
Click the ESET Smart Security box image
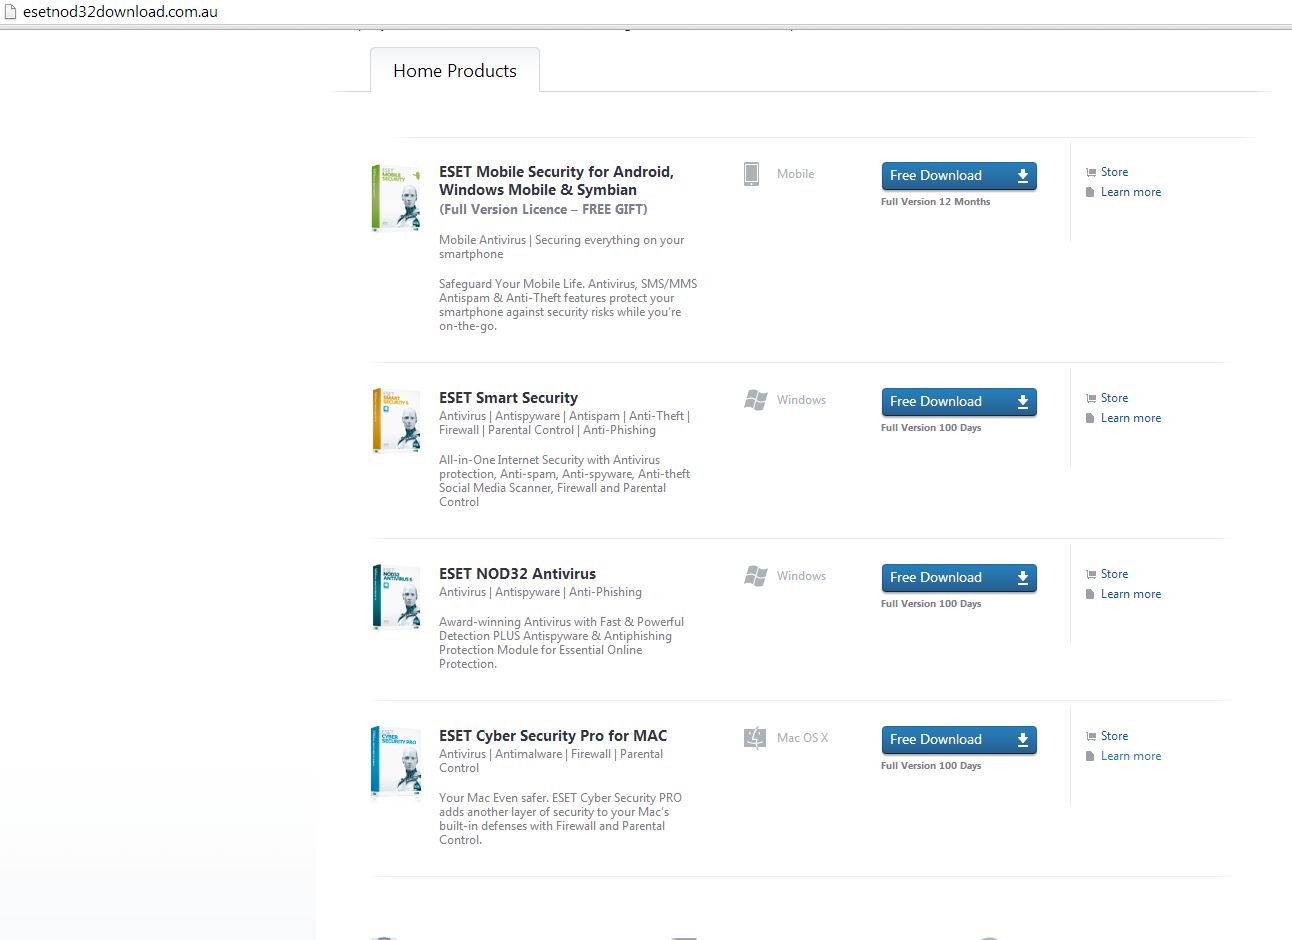tap(396, 421)
